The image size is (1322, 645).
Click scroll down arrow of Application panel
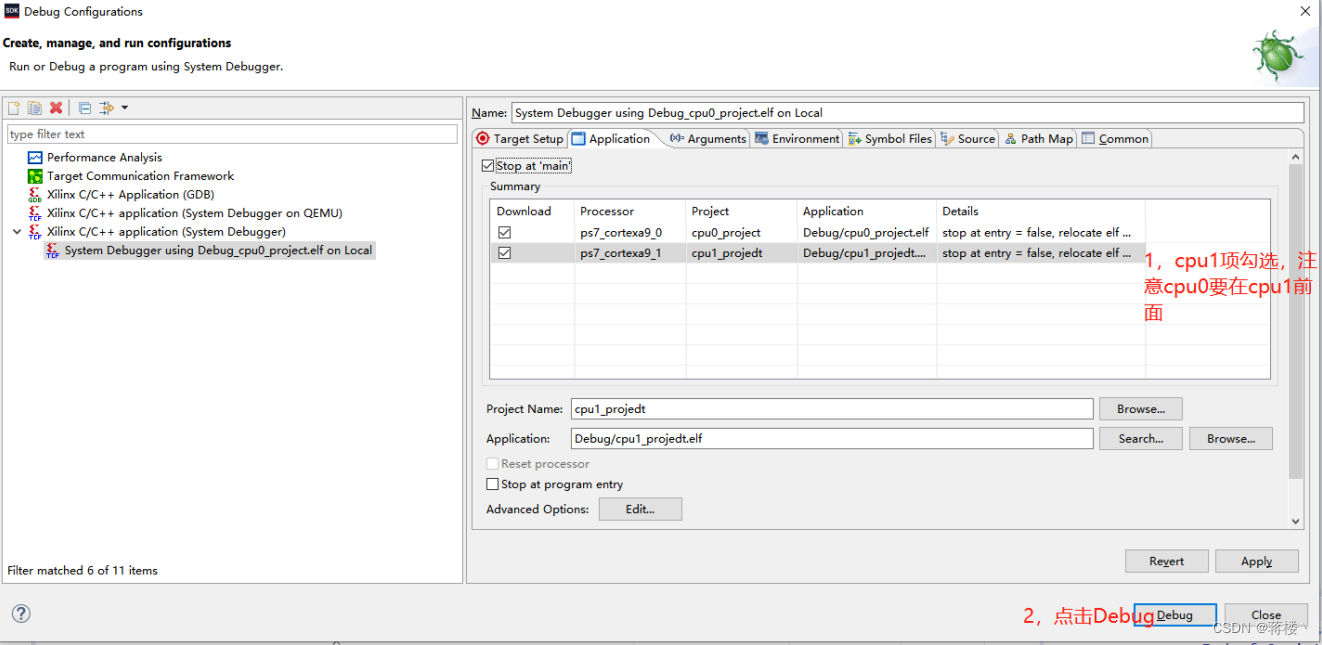coord(1296,521)
